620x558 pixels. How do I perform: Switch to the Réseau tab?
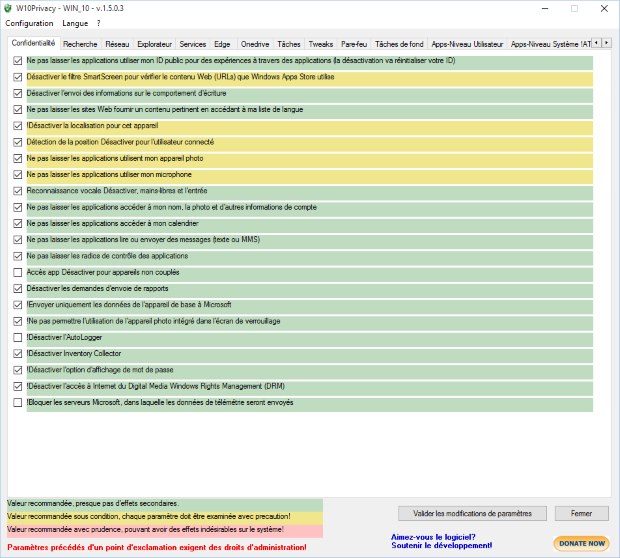tap(117, 44)
